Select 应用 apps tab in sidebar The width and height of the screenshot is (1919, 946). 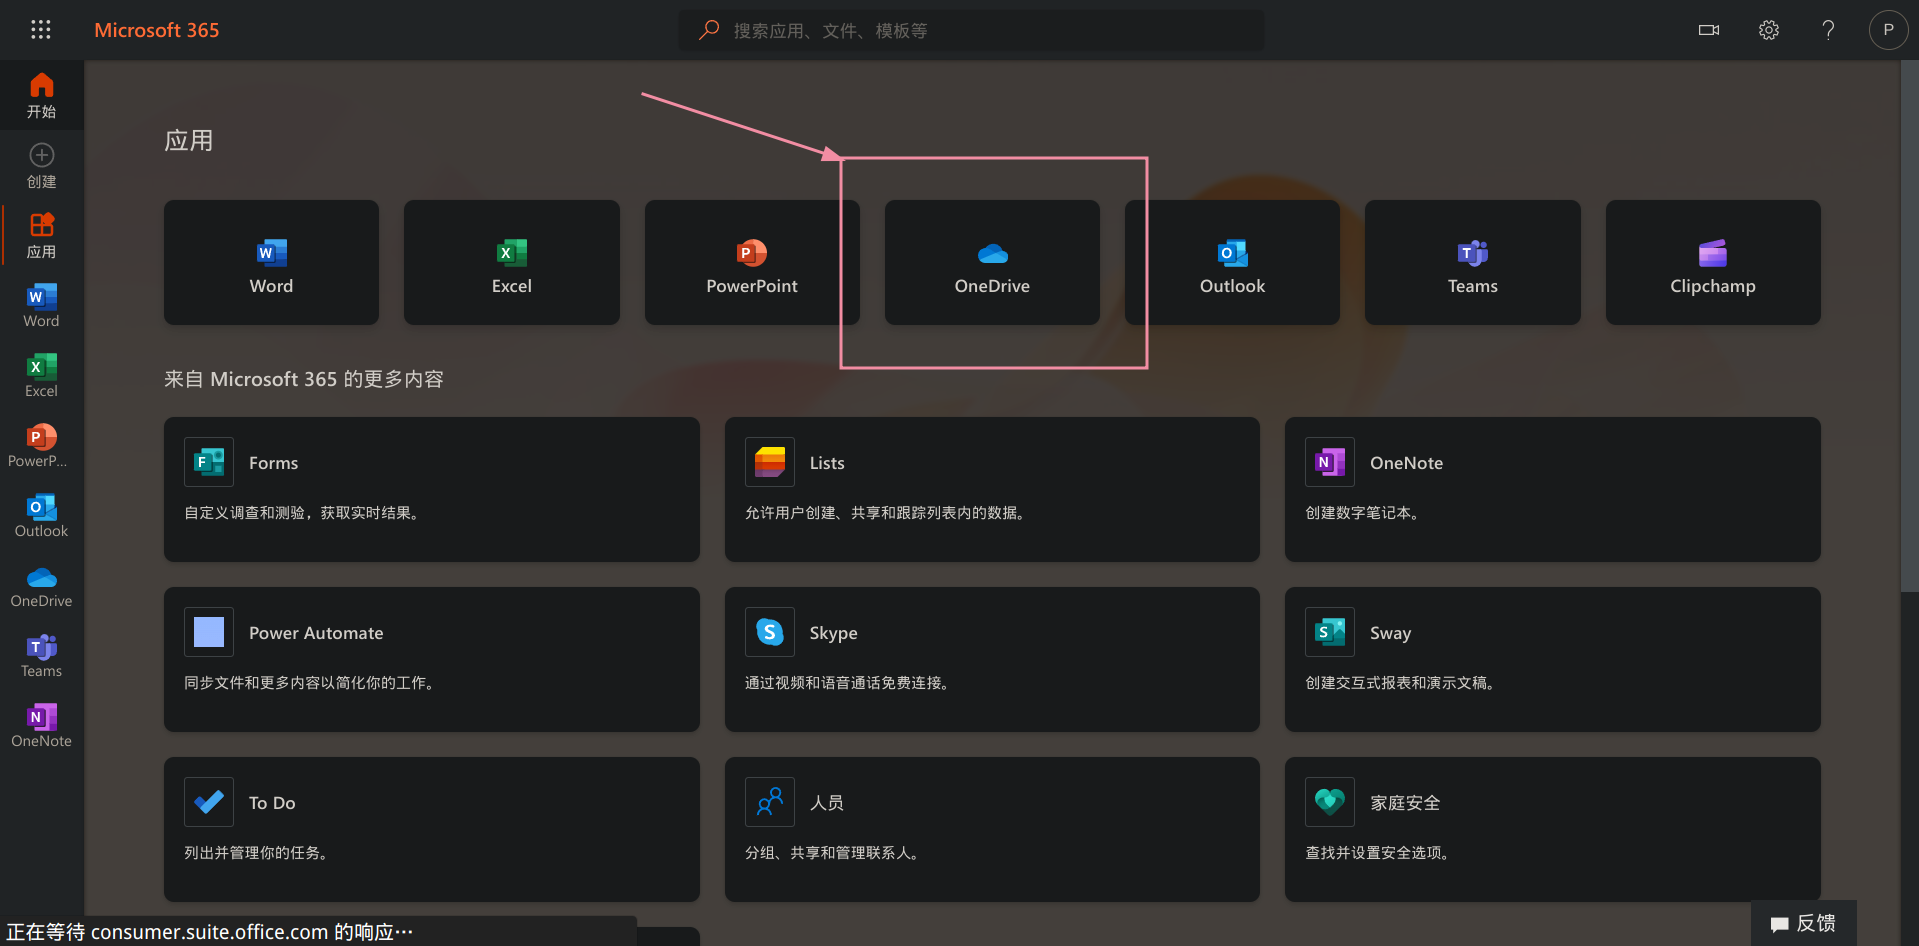(x=42, y=236)
